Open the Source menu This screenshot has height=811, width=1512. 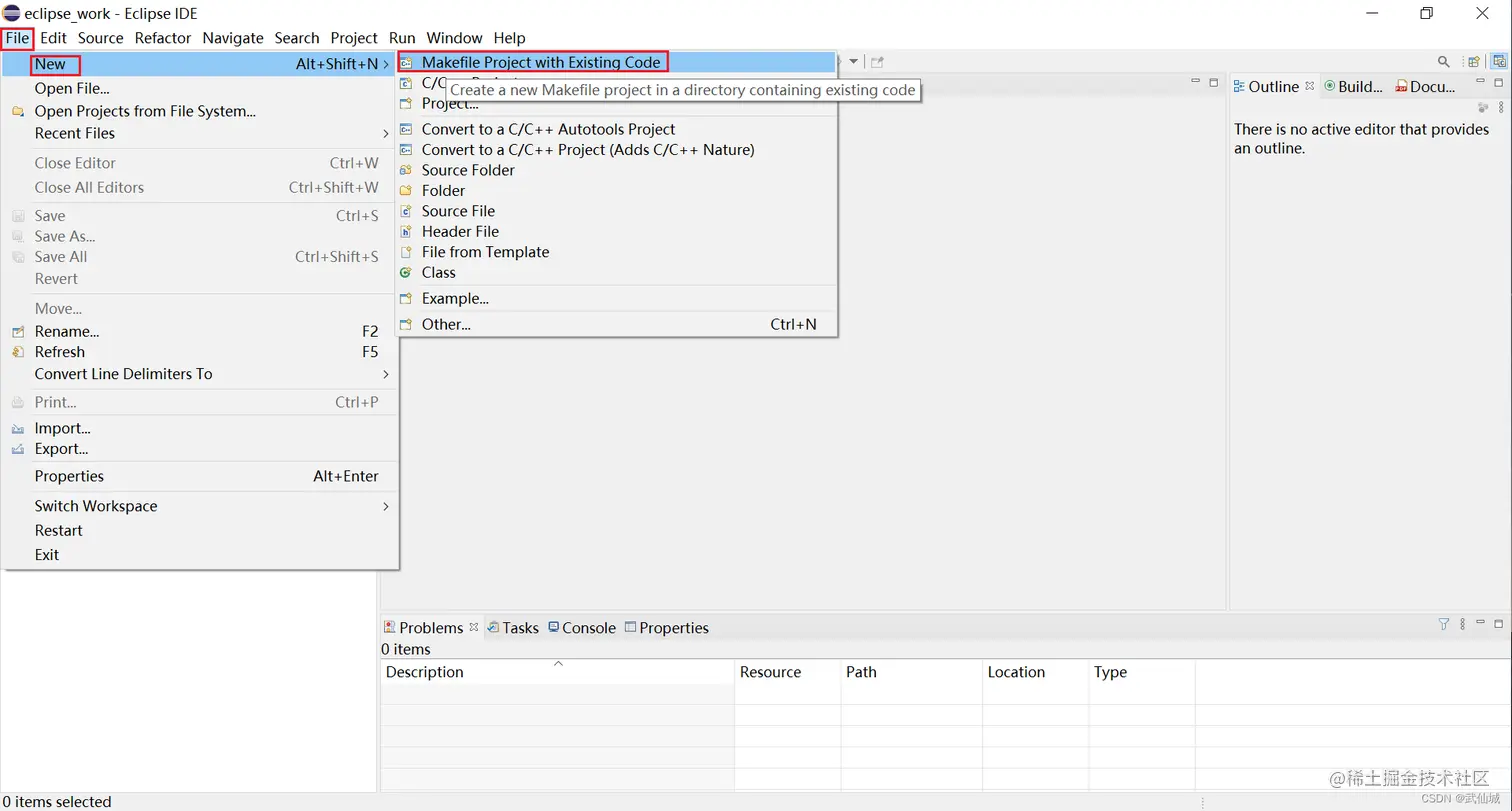click(x=101, y=38)
